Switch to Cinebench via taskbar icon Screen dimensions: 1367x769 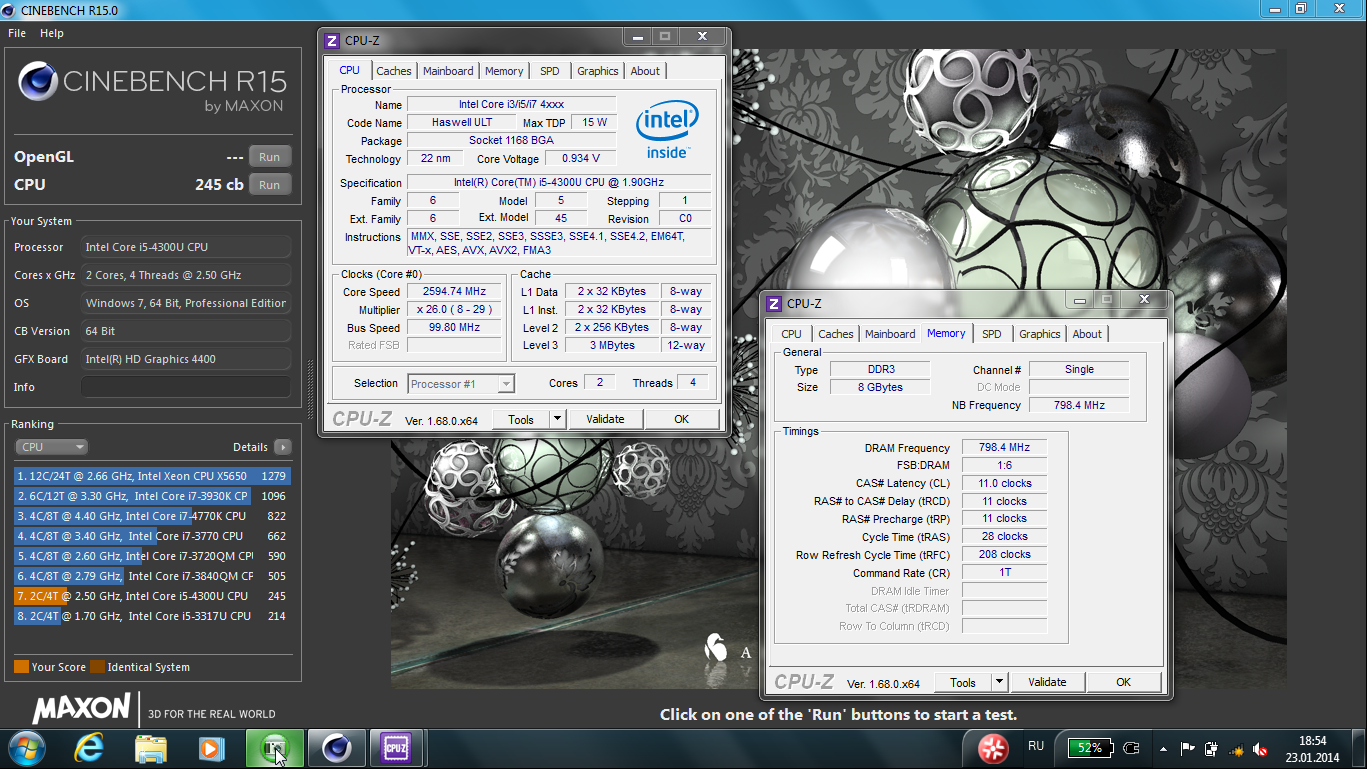(x=336, y=748)
